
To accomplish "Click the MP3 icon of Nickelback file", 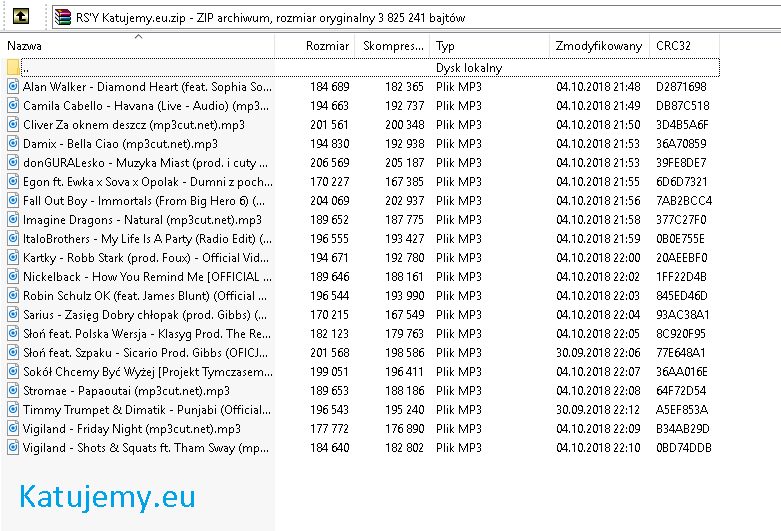I will tap(13, 276).
